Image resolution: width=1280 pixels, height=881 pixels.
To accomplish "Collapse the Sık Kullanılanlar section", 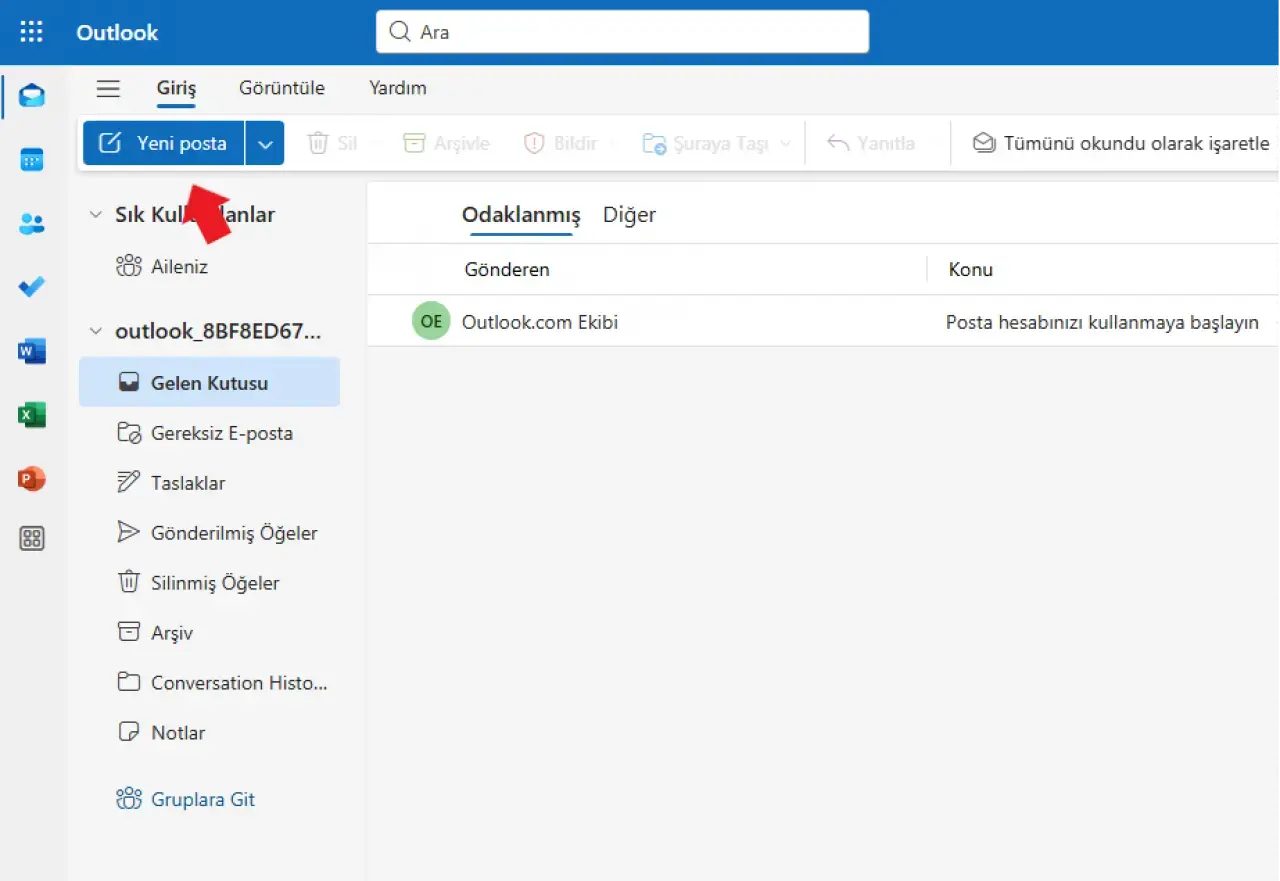I will 96,215.
